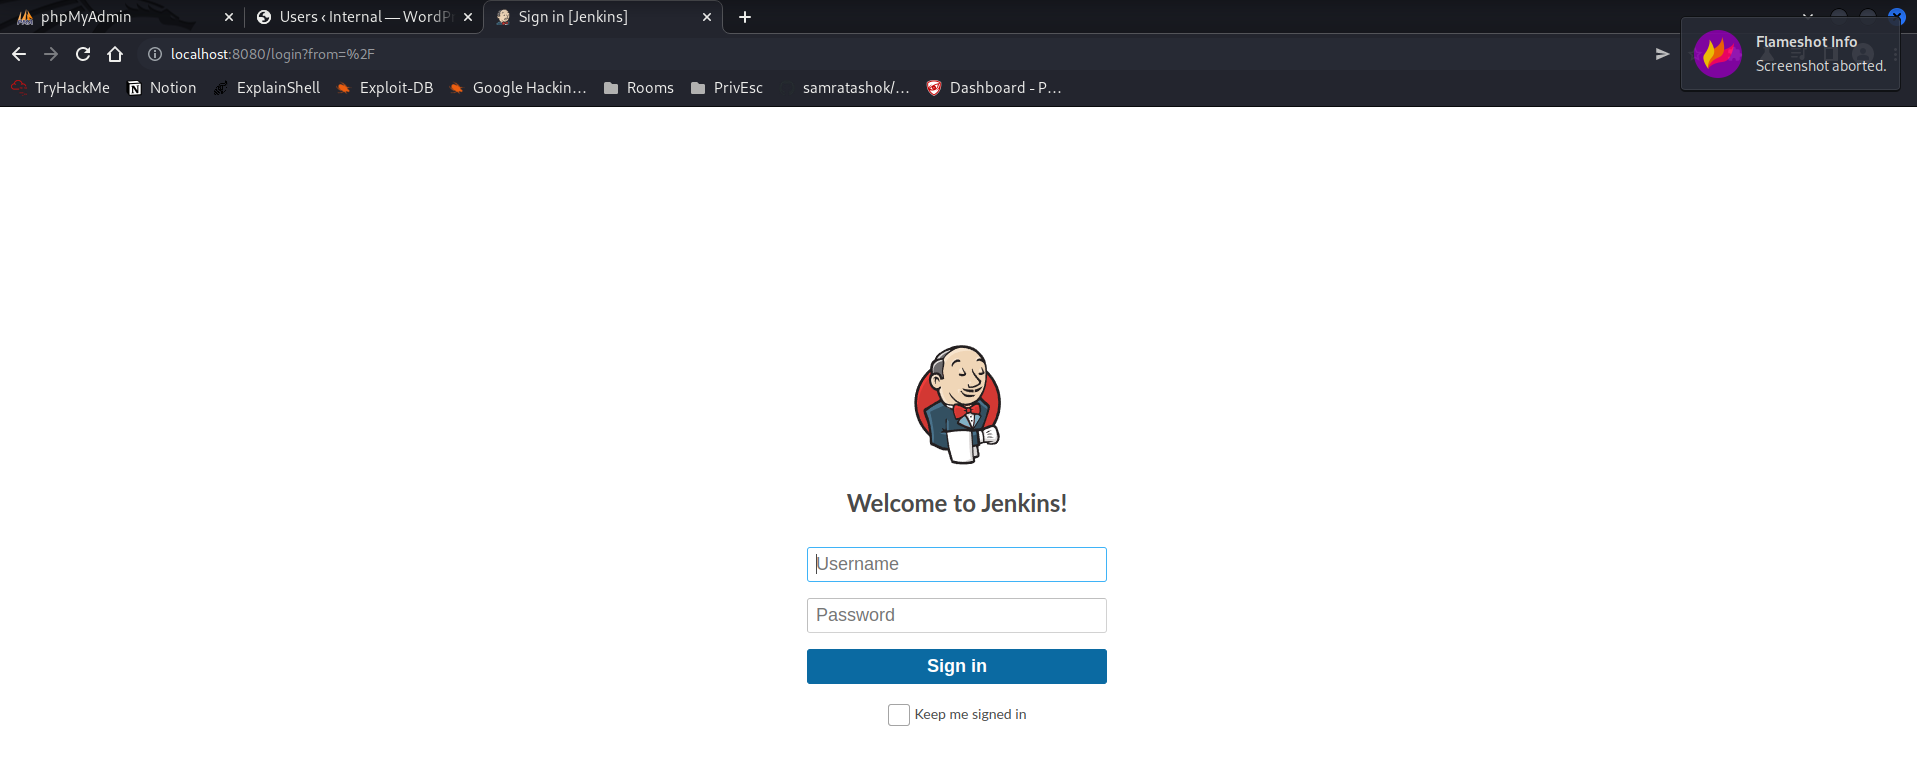
Task: Reload the Jenkins login page
Action: coord(83,54)
